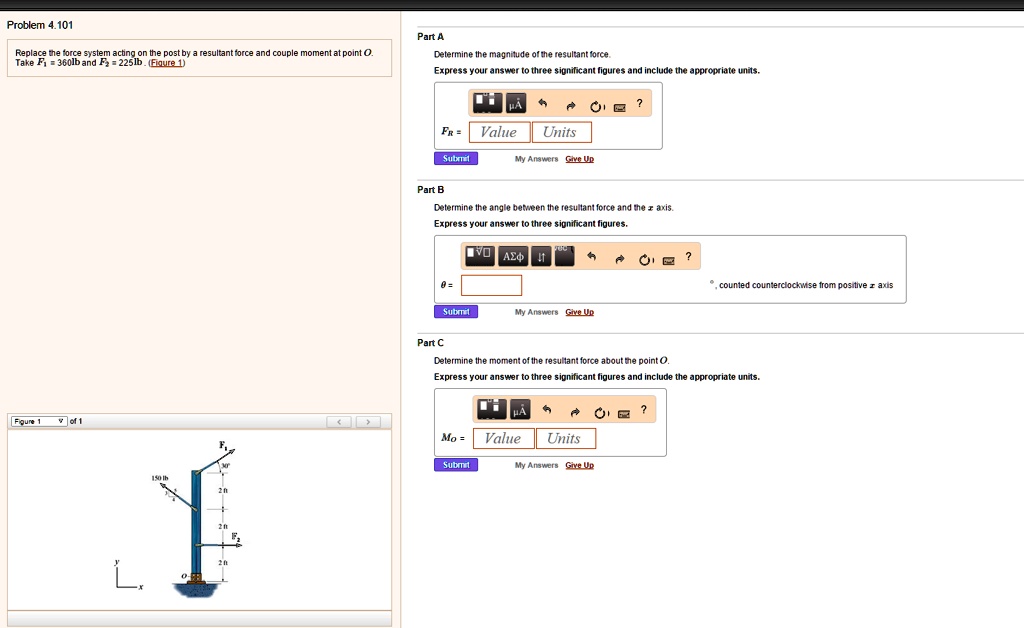Click My Answers under Part B
This screenshot has height=628, width=1024.
point(536,311)
